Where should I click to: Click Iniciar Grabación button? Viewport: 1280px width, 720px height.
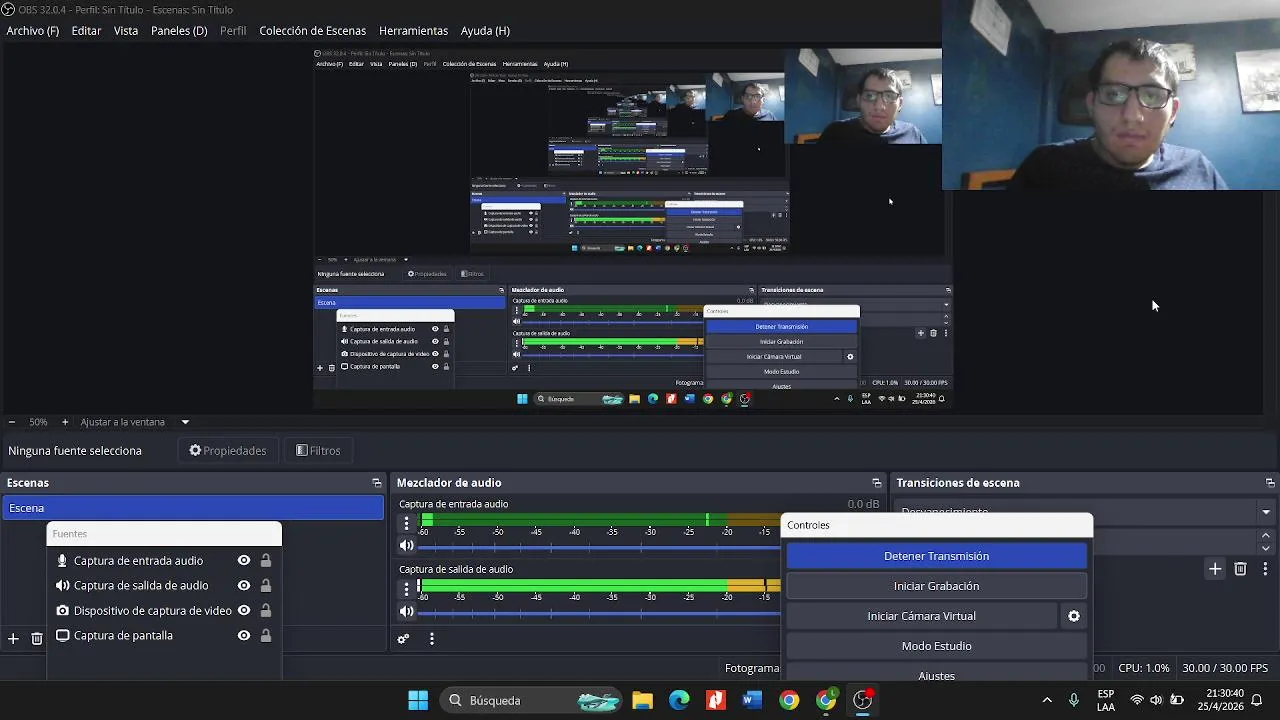coord(937,586)
